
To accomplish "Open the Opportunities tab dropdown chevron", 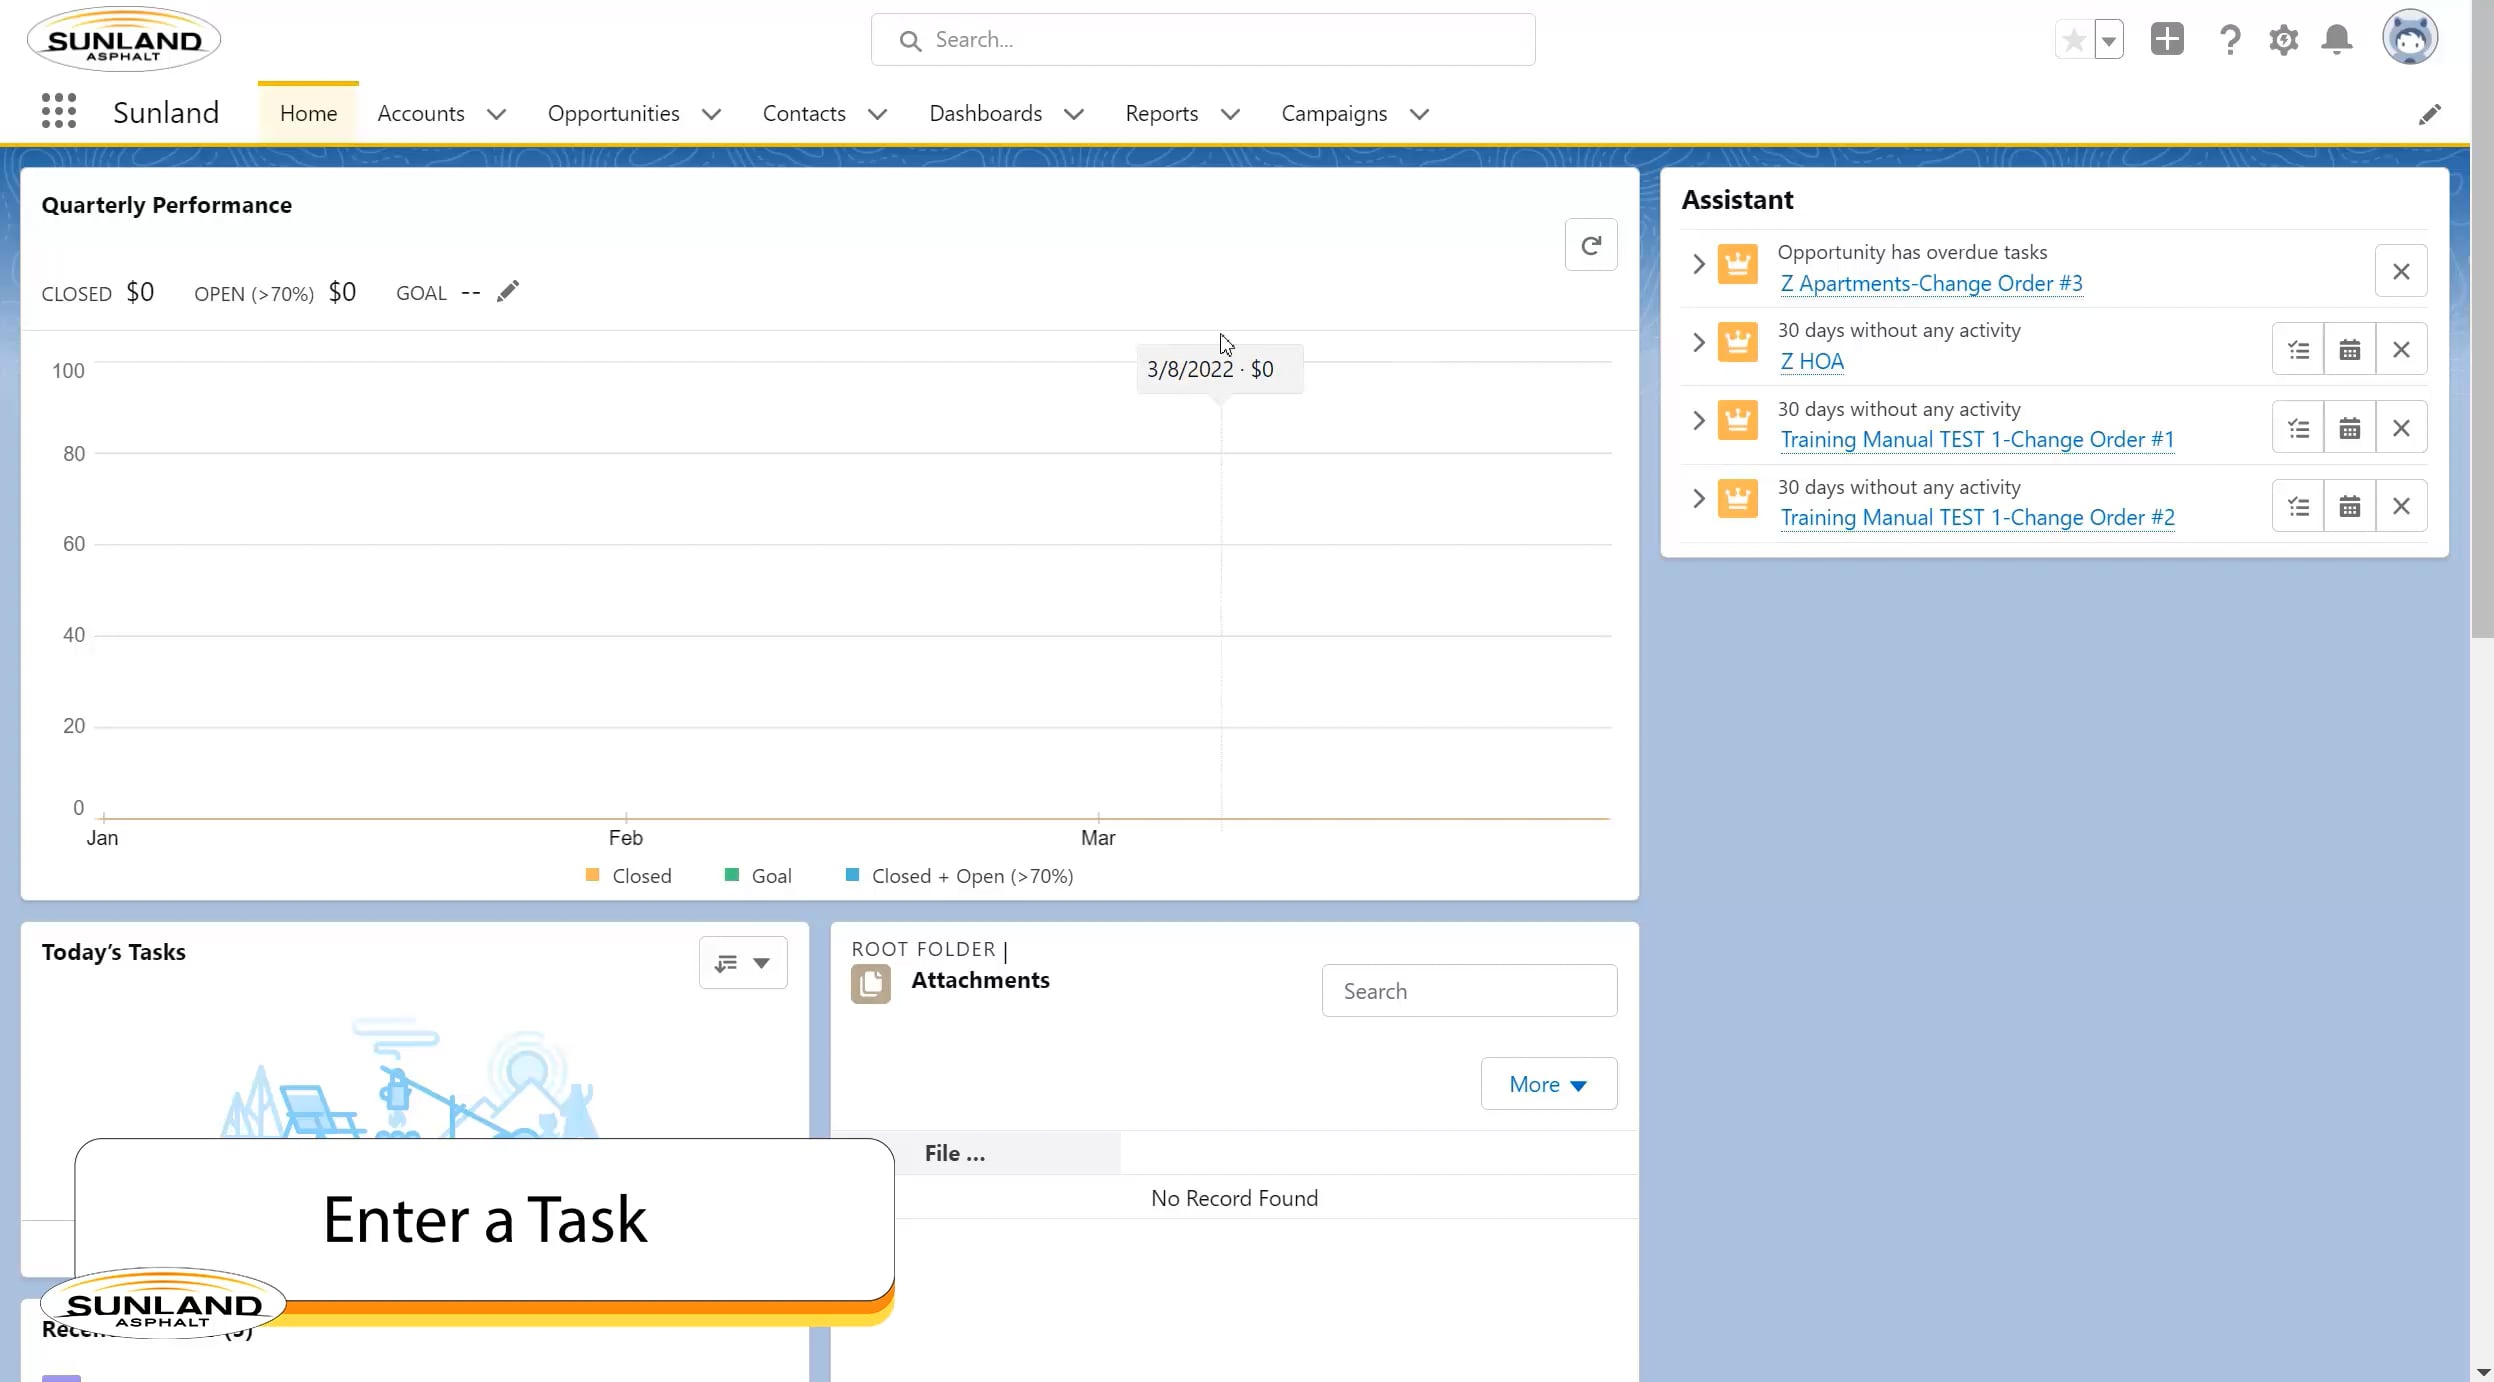I will 711,114.
